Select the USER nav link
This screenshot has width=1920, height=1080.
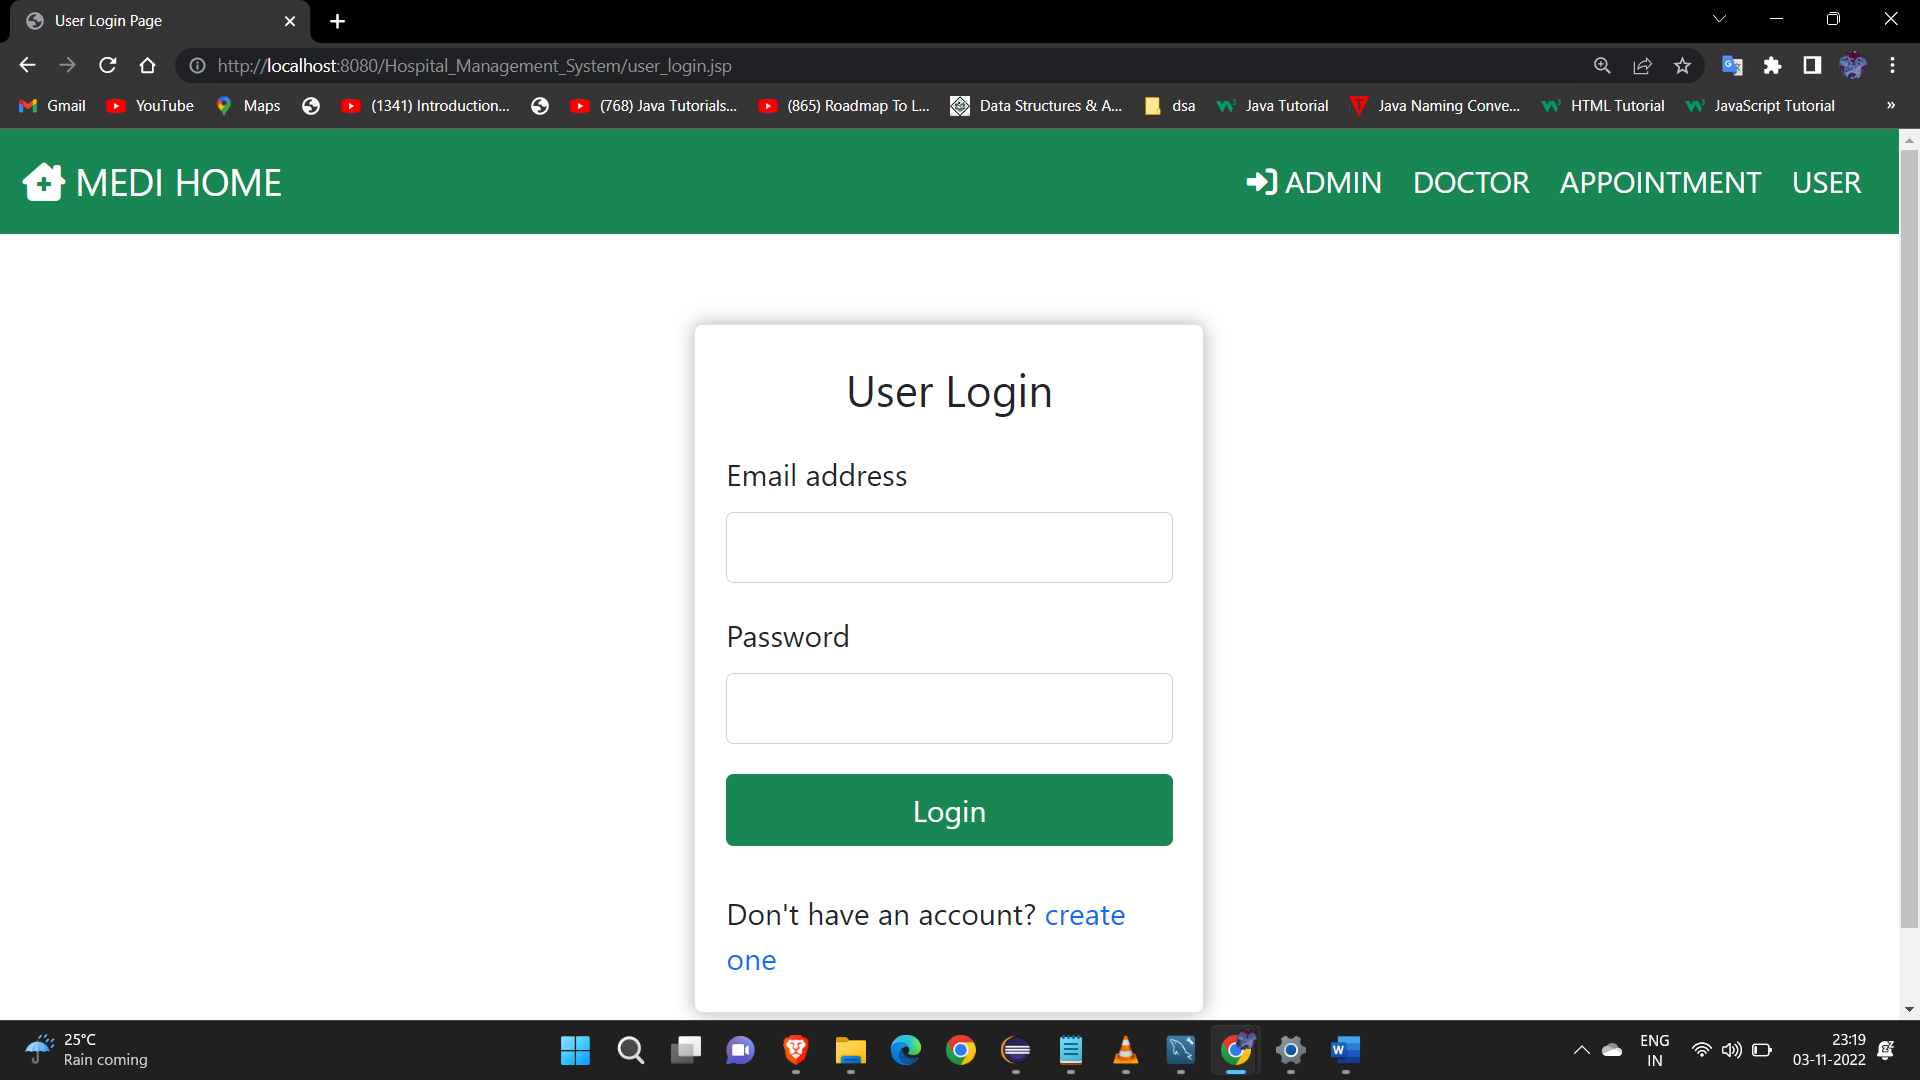(x=1826, y=183)
